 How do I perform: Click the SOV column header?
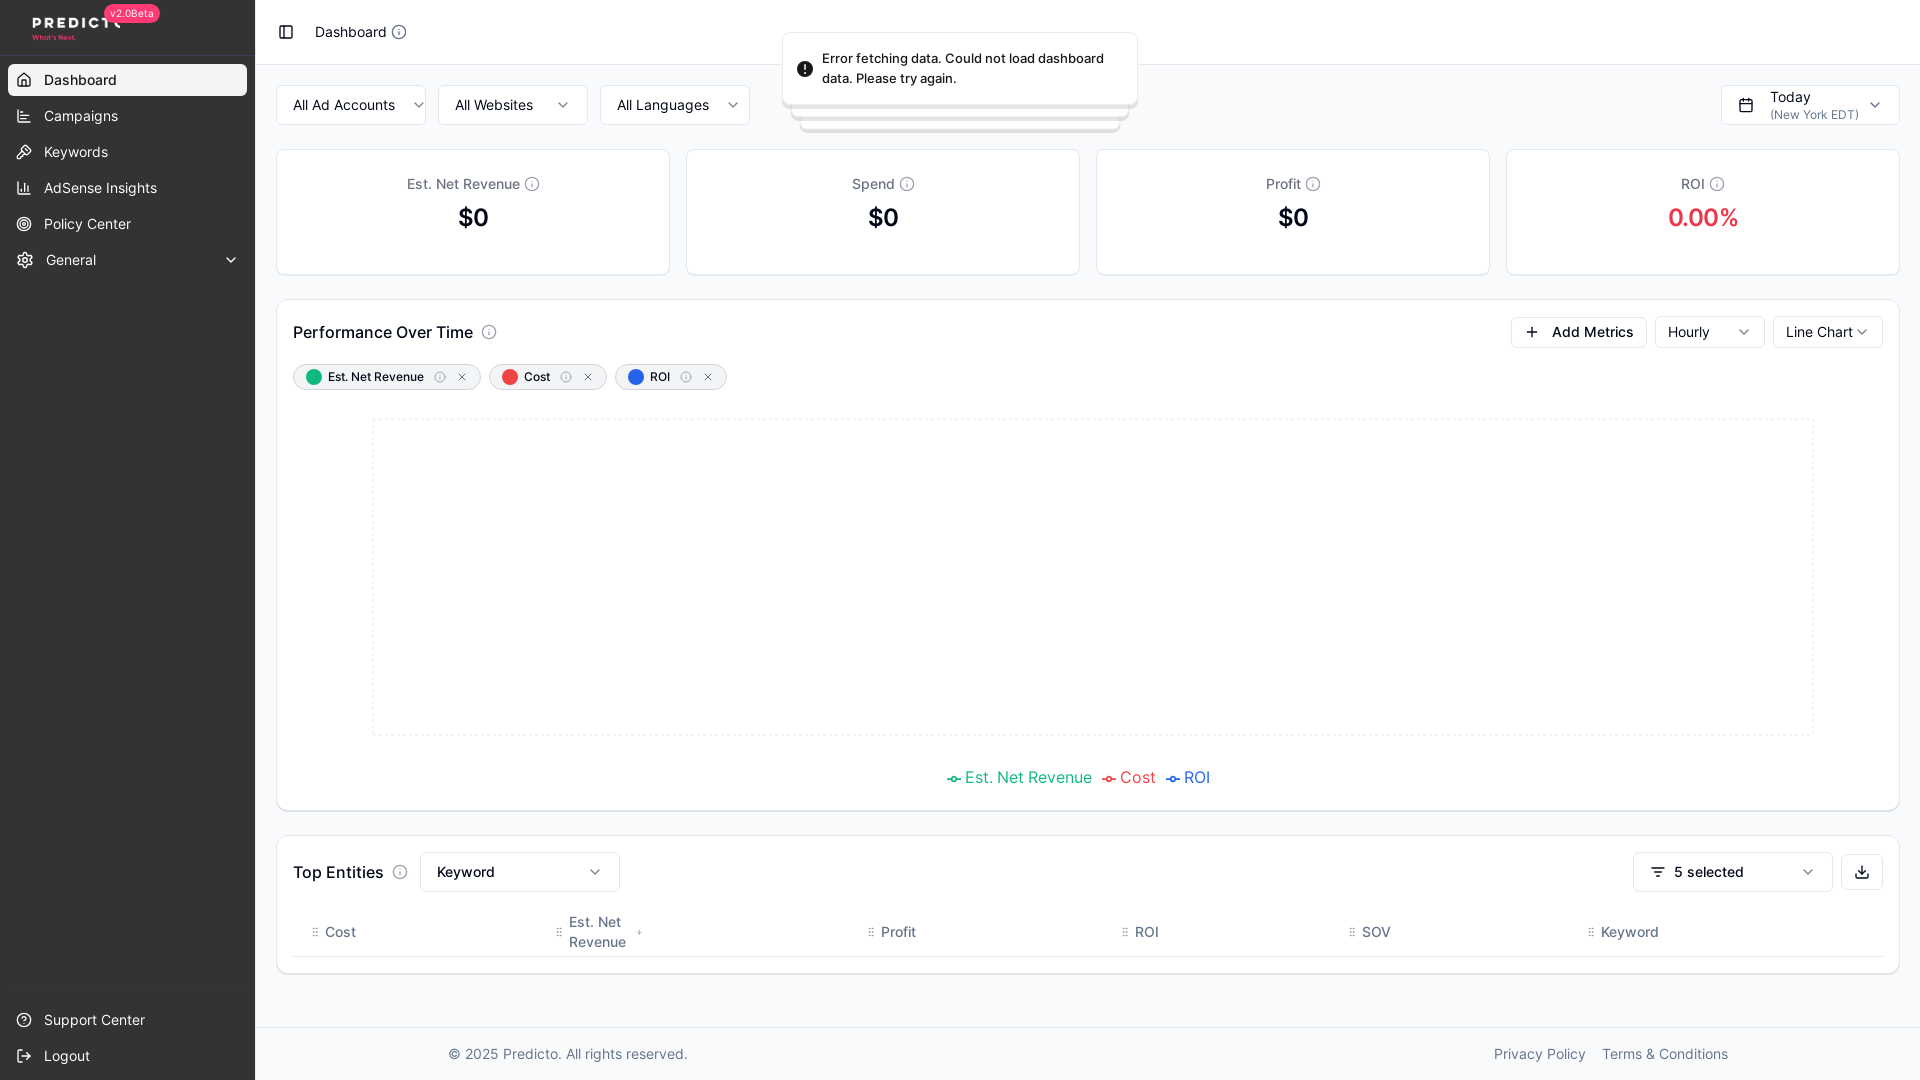click(x=1376, y=932)
